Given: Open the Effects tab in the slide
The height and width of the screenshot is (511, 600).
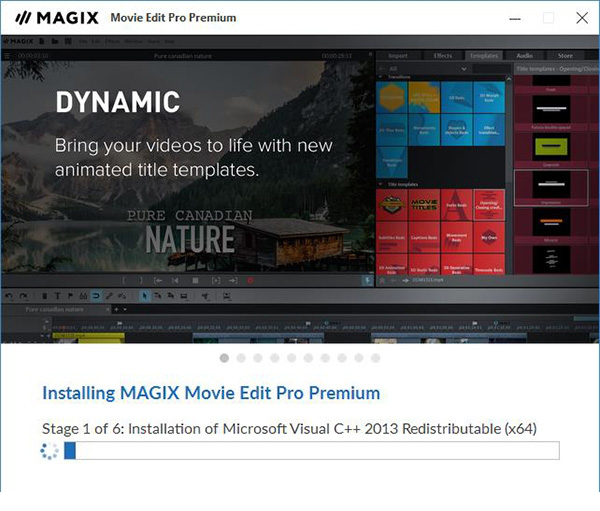Looking at the screenshot, I should 443,56.
